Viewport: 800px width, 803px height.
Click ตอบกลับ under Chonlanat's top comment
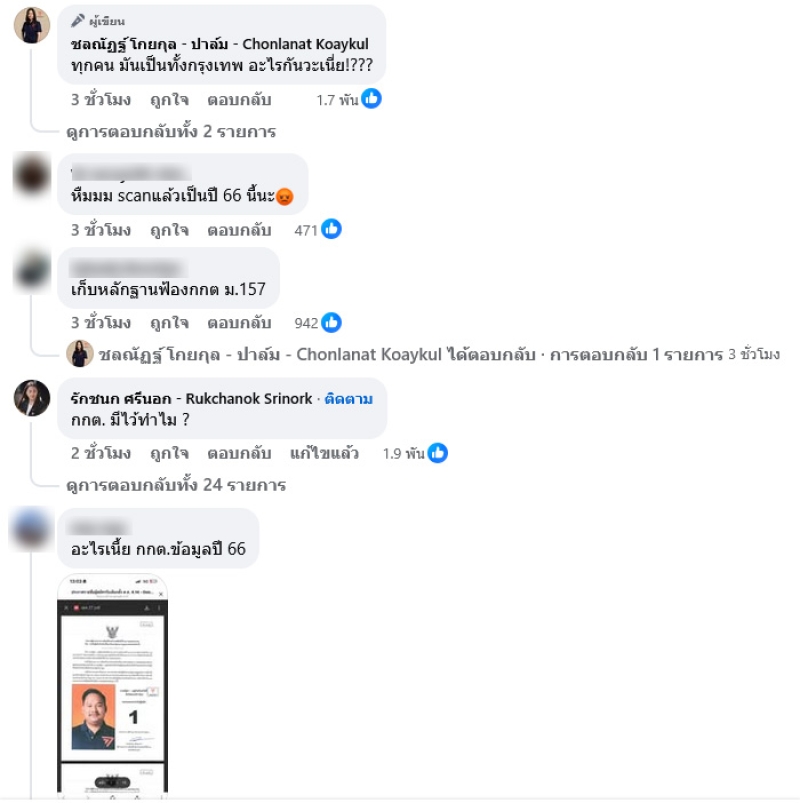click(239, 100)
